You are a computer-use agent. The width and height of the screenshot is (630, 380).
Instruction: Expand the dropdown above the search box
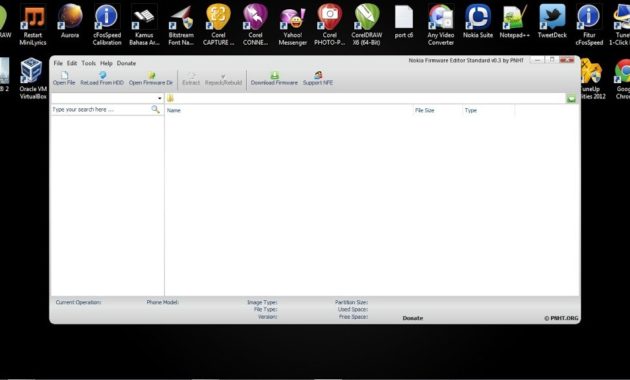160,98
